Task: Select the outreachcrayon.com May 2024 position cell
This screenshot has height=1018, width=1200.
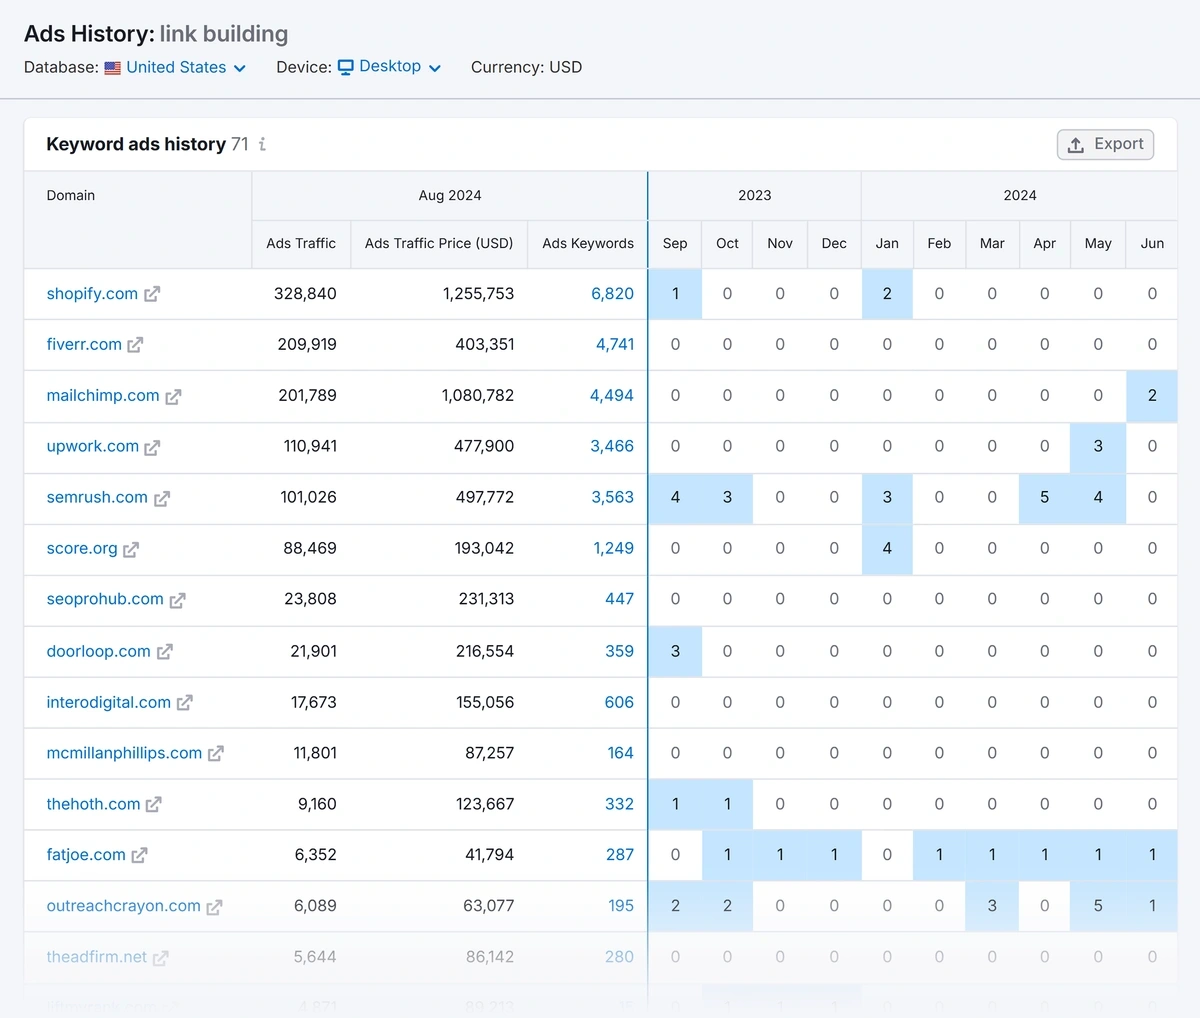Action: click(x=1098, y=907)
